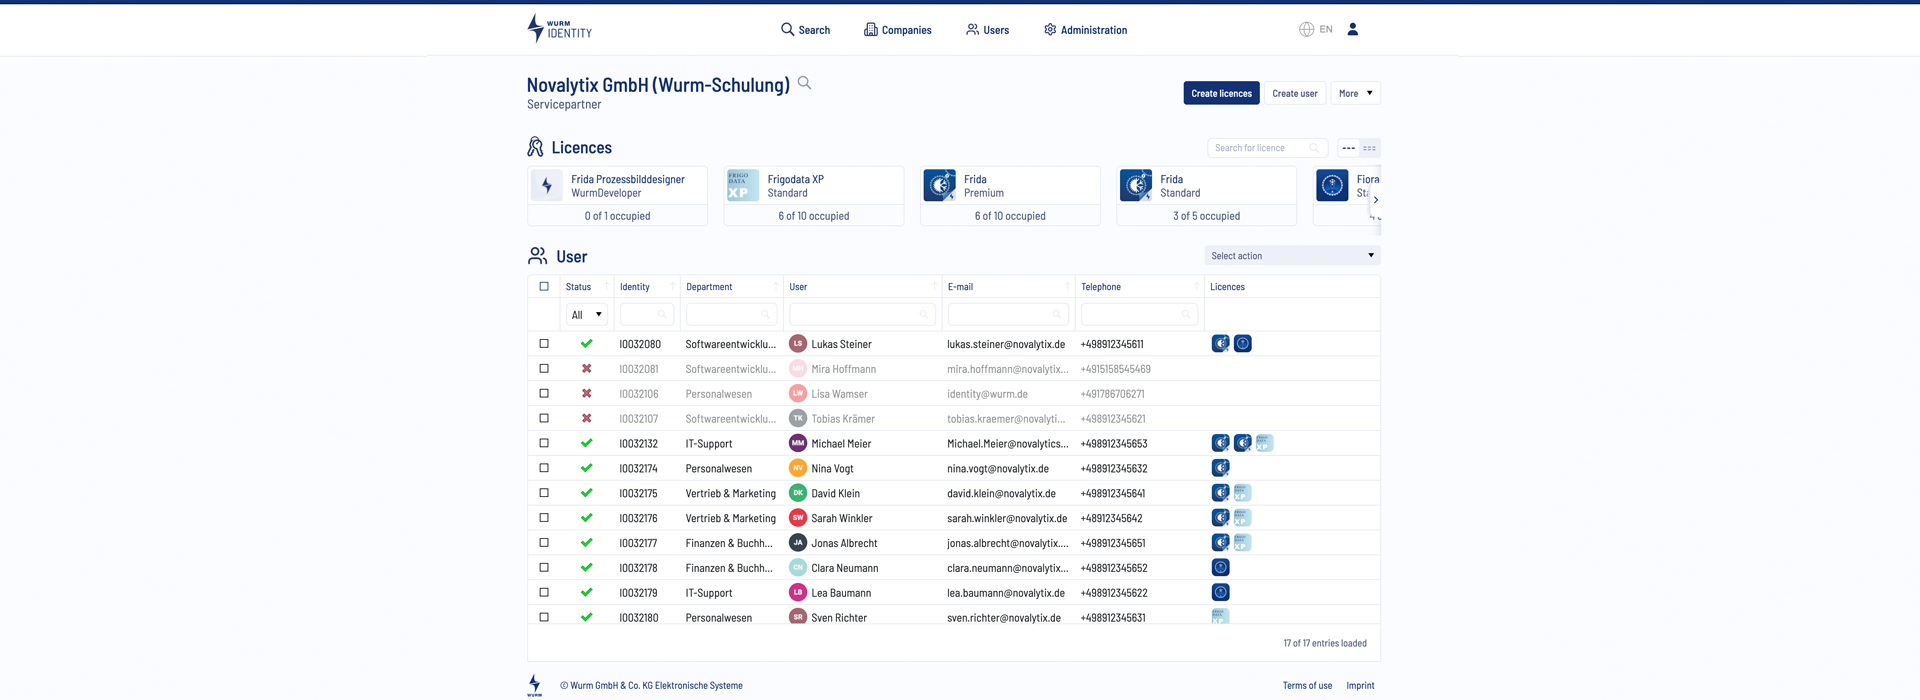The height and width of the screenshot is (700, 1920).
Task: Click the Wurm Identity logo
Action: point(559,29)
